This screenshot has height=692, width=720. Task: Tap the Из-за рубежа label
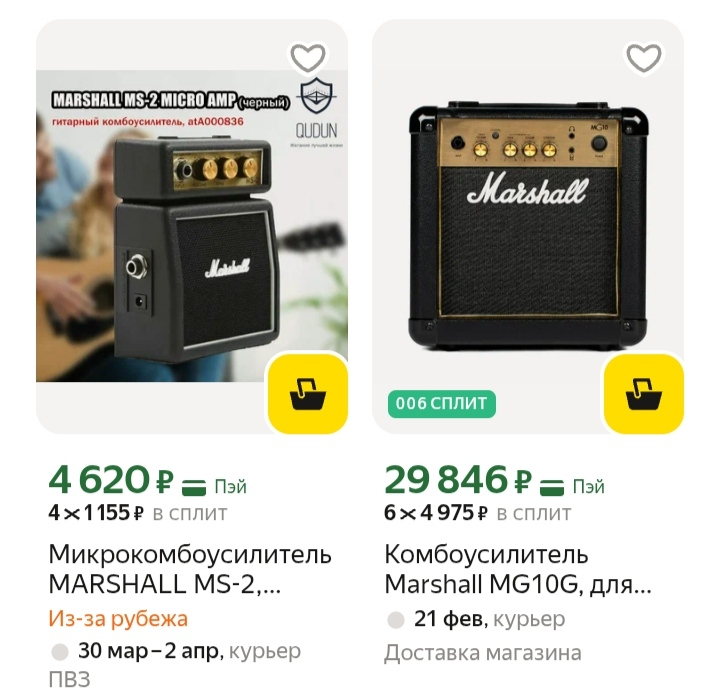pyautogui.click(x=118, y=619)
